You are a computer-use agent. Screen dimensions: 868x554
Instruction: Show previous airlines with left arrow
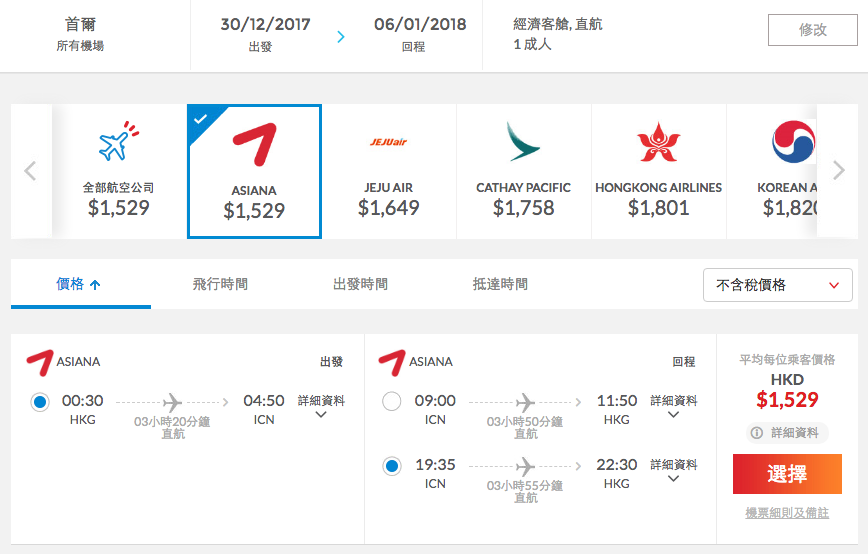pos(30,171)
